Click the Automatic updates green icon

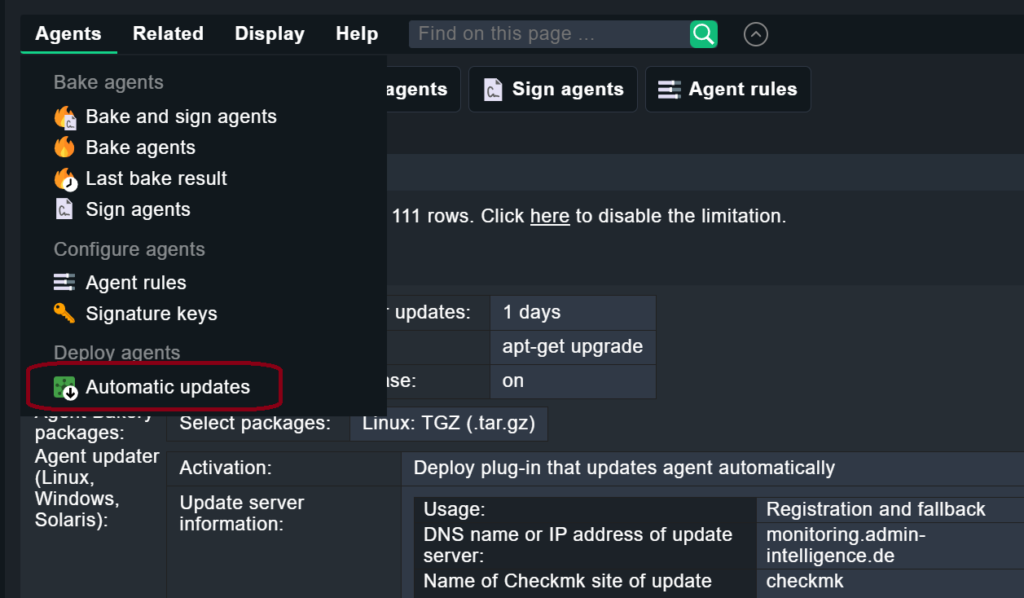click(x=65, y=388)
